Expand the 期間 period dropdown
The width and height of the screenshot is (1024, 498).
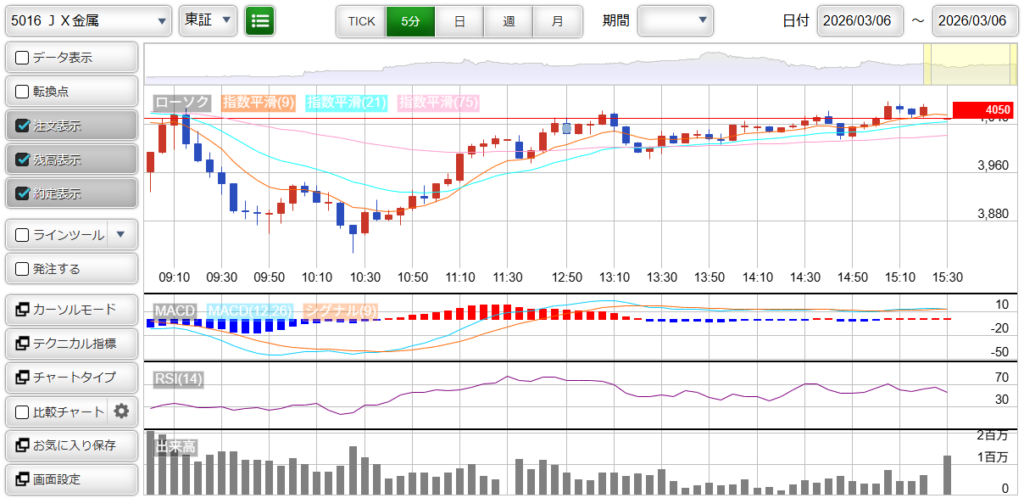tap(676, 20)
